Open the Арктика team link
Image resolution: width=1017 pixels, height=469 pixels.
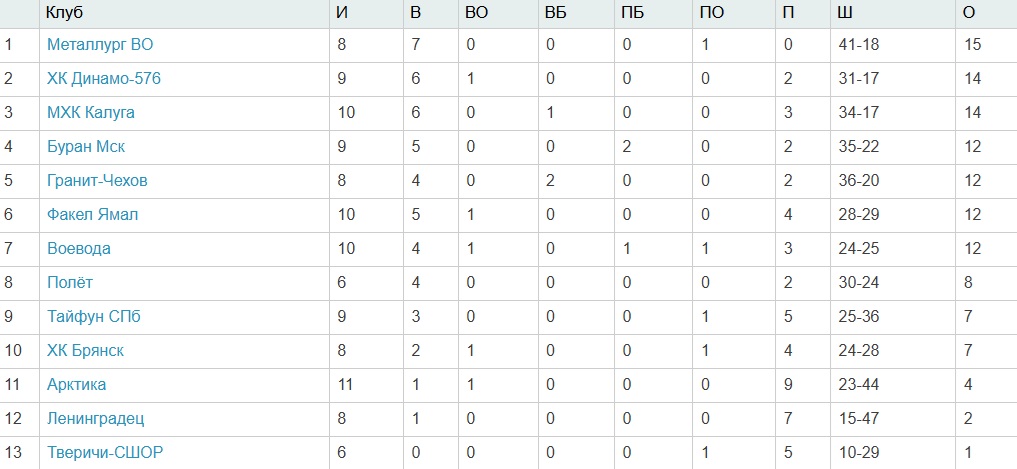point(76,385)
